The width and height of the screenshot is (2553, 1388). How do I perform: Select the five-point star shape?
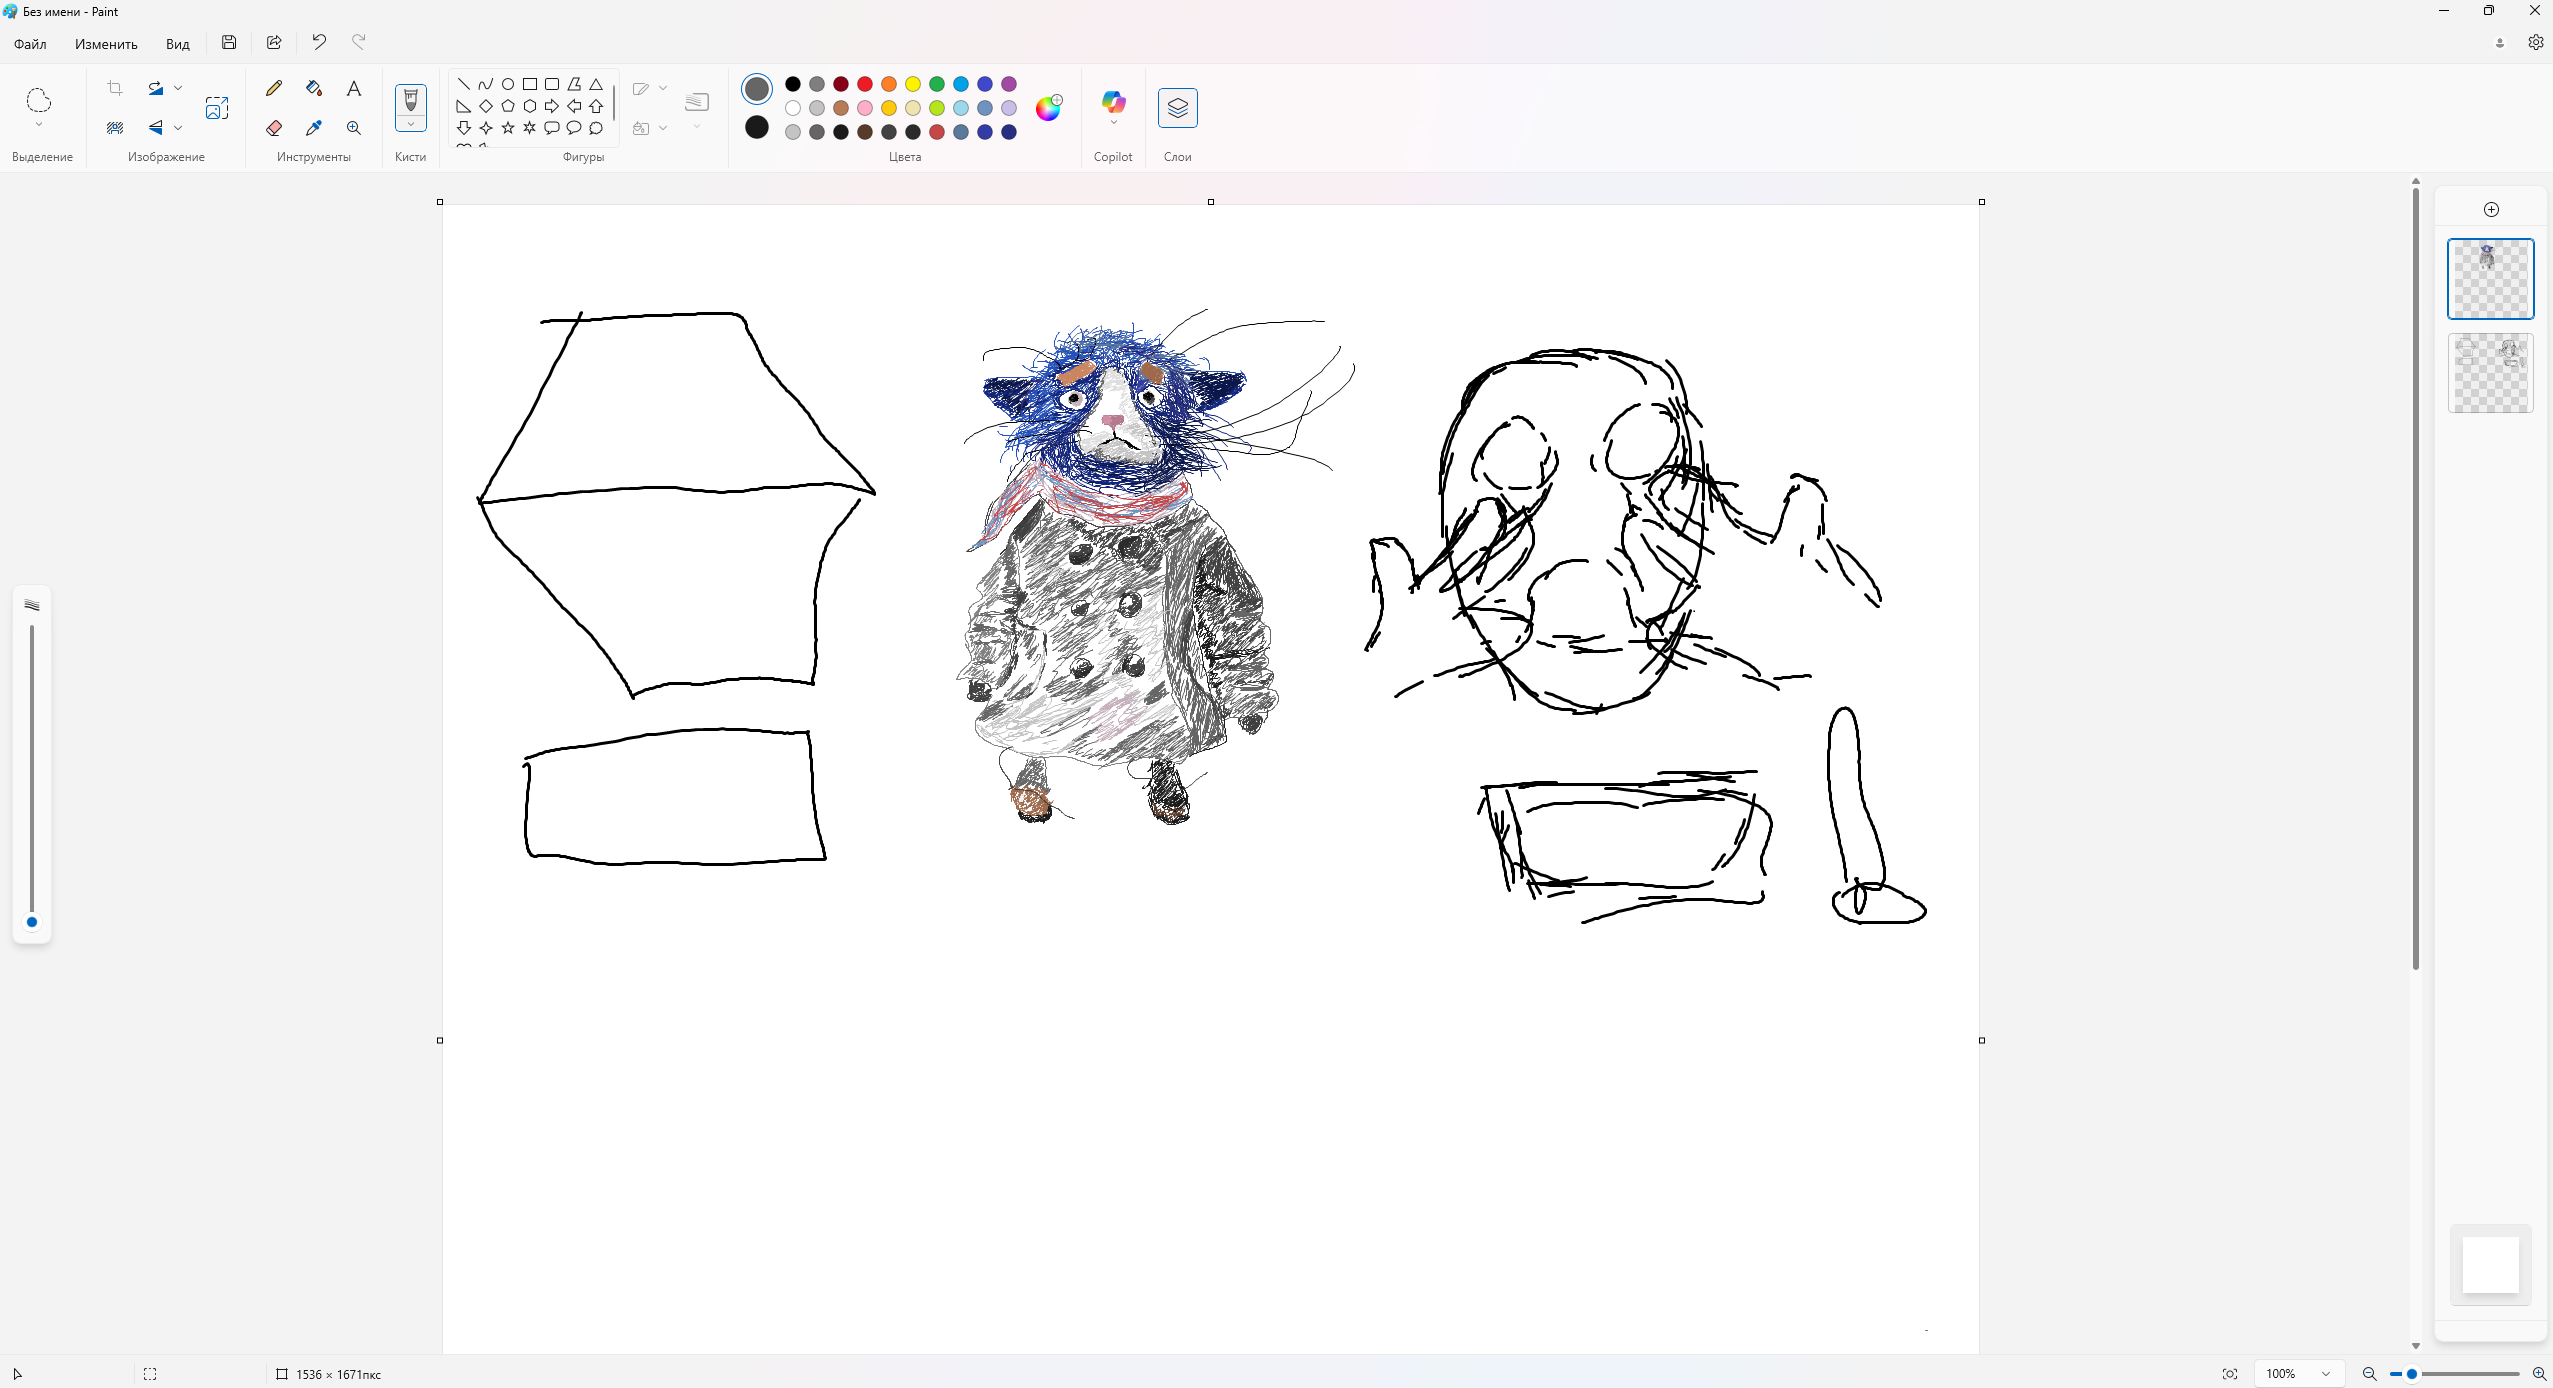508,128
